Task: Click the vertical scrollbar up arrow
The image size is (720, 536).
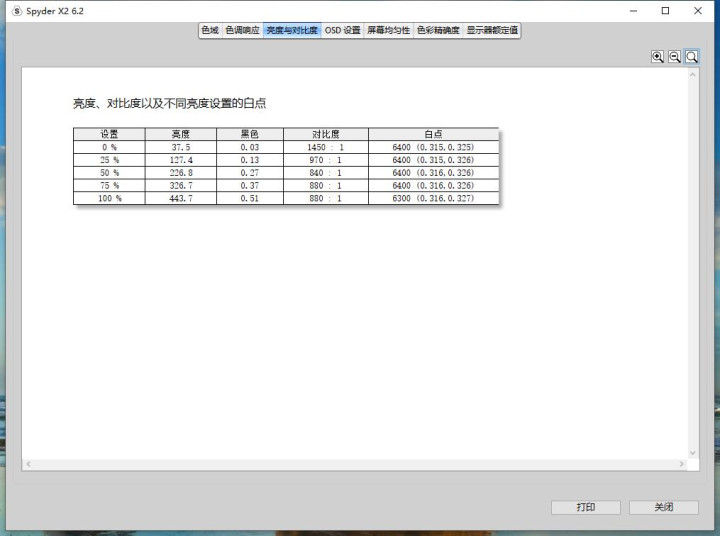Action: click(x=693, y=74)
